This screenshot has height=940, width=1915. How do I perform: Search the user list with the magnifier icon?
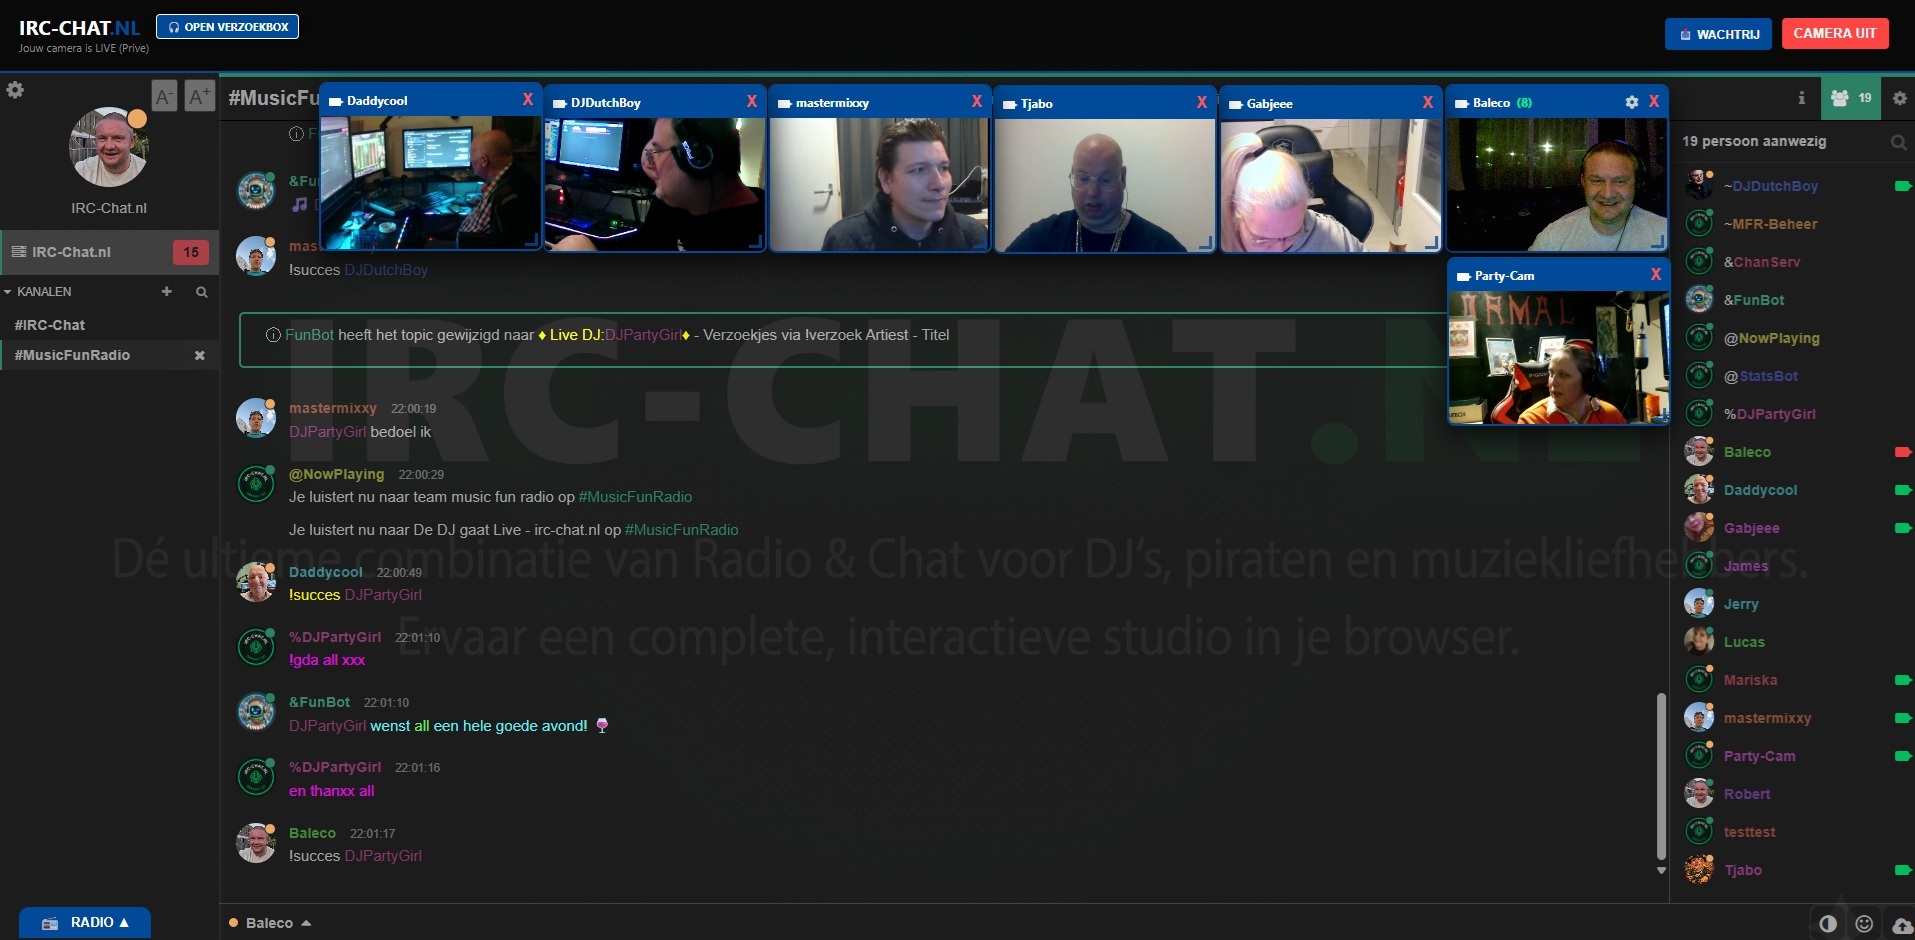1898,142
